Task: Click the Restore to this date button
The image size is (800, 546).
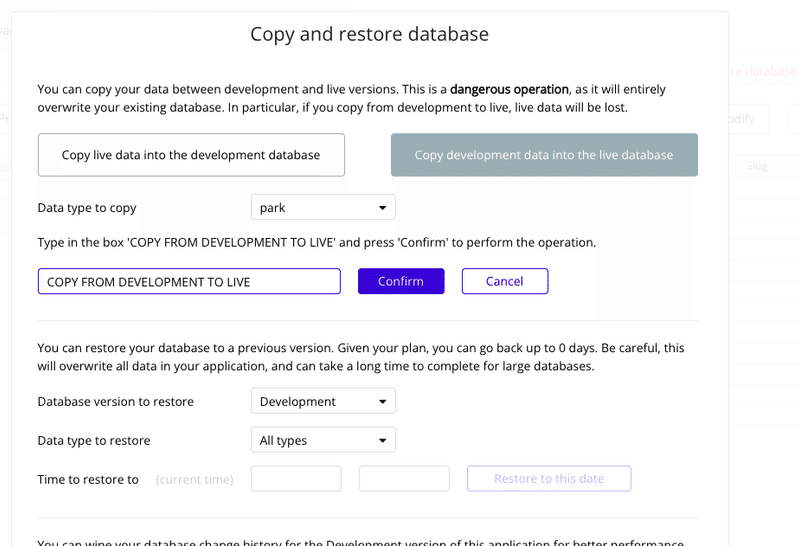Action: point(549,479)
